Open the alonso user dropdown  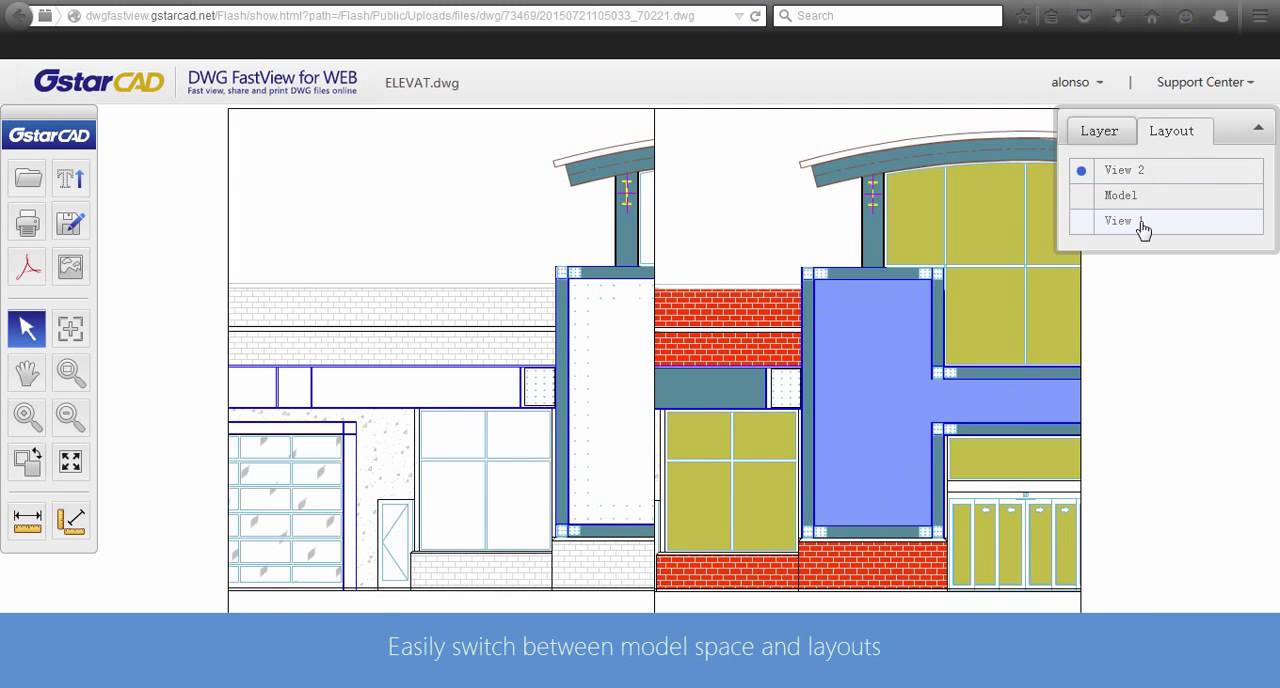tap(1077, 83)
